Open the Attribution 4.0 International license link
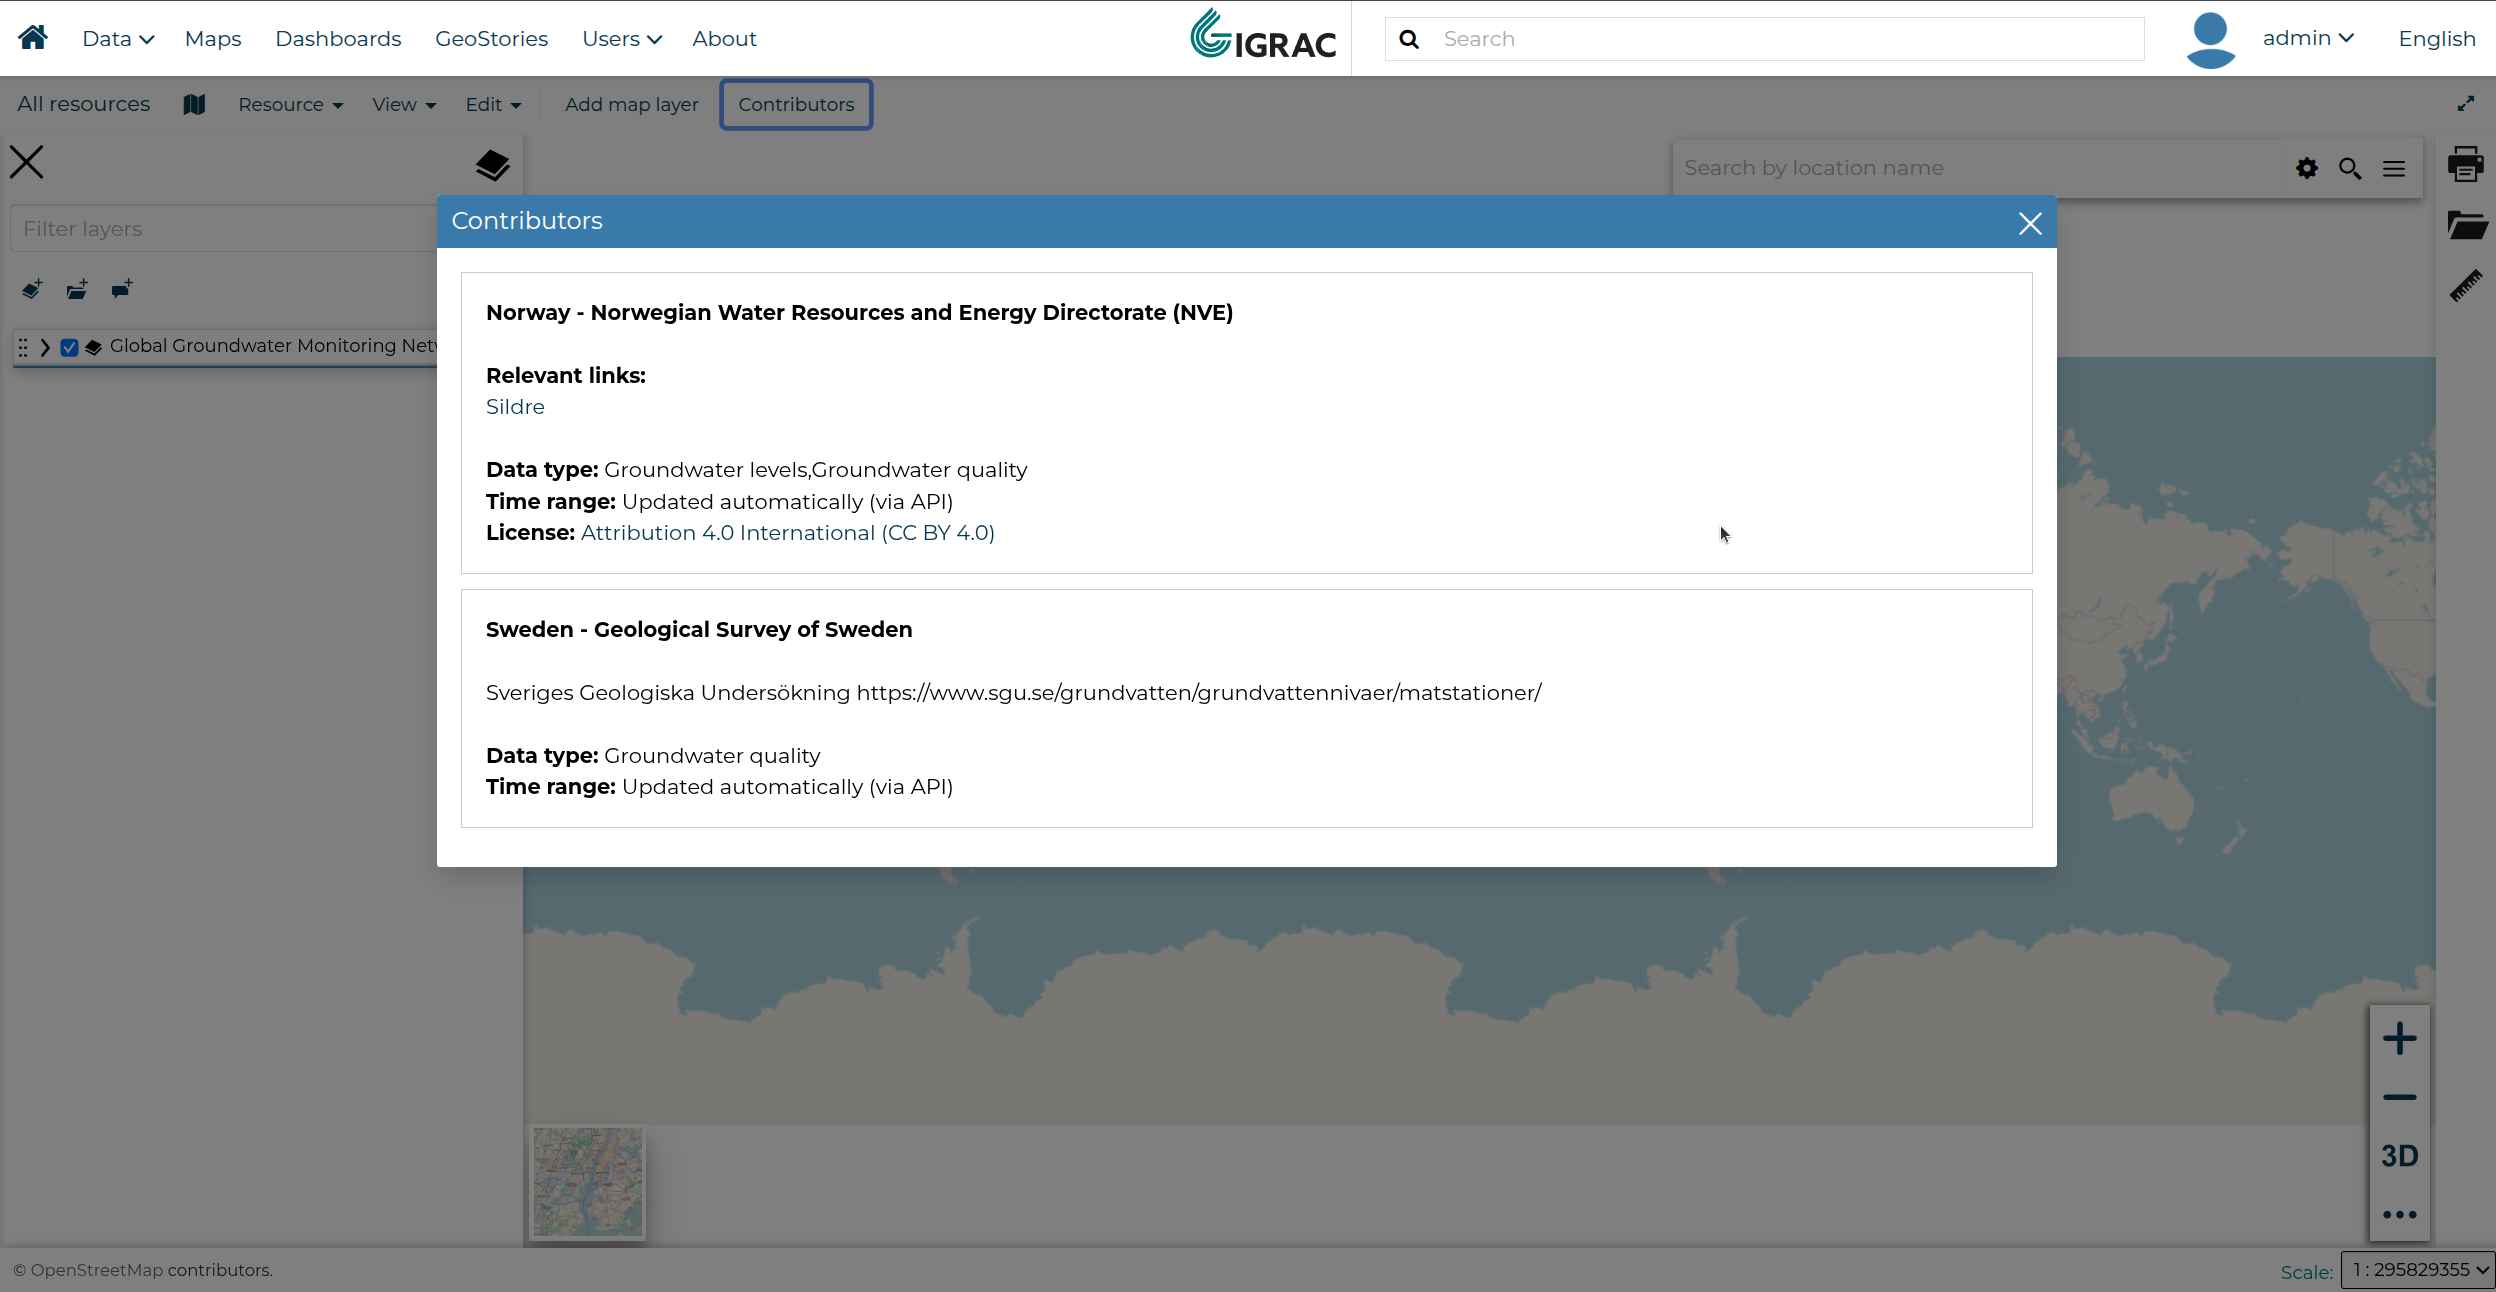The width and height of the screenshot is (2496, 1292). tap(788, 533)
